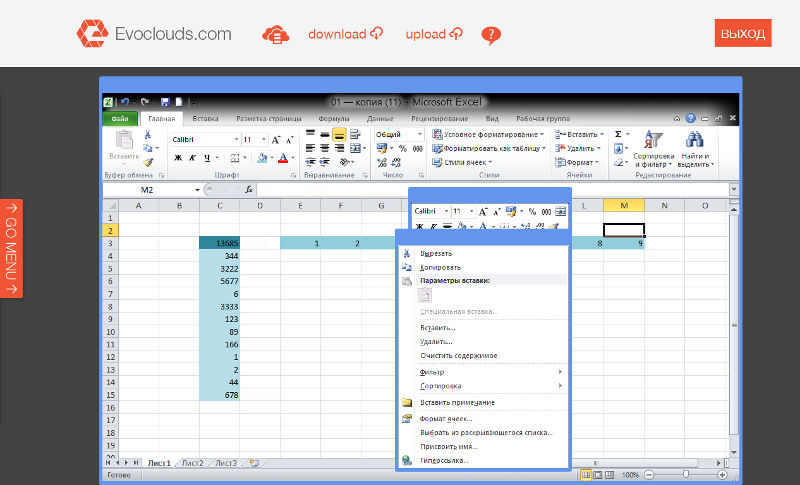Viewport: 800px width, 485px height.
Task: Click the ribbon red font color A
Action: click(283, 158)
